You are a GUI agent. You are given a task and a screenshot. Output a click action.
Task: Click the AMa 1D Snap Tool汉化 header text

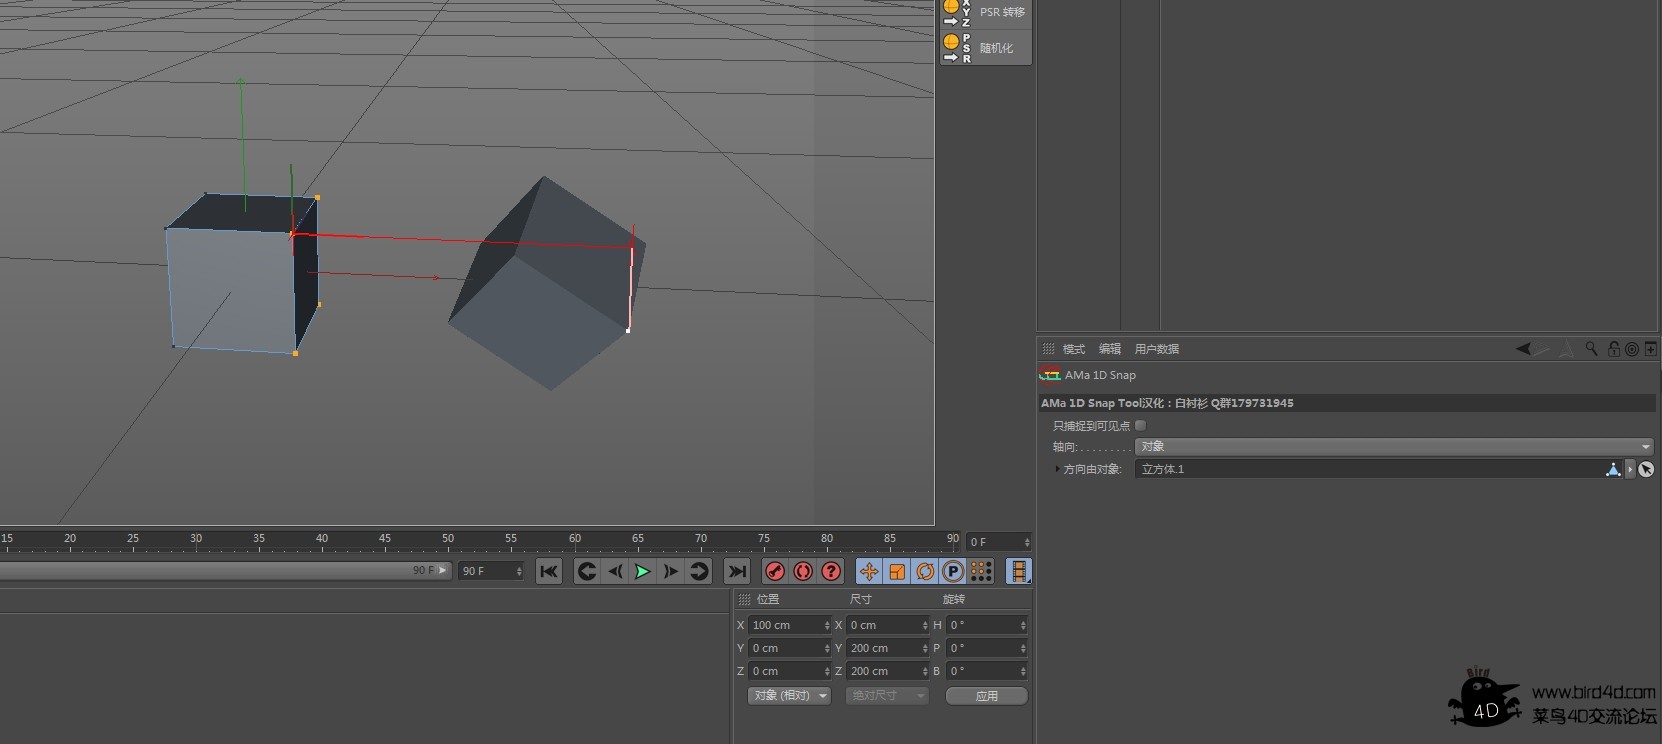(x=1167, y=403)
